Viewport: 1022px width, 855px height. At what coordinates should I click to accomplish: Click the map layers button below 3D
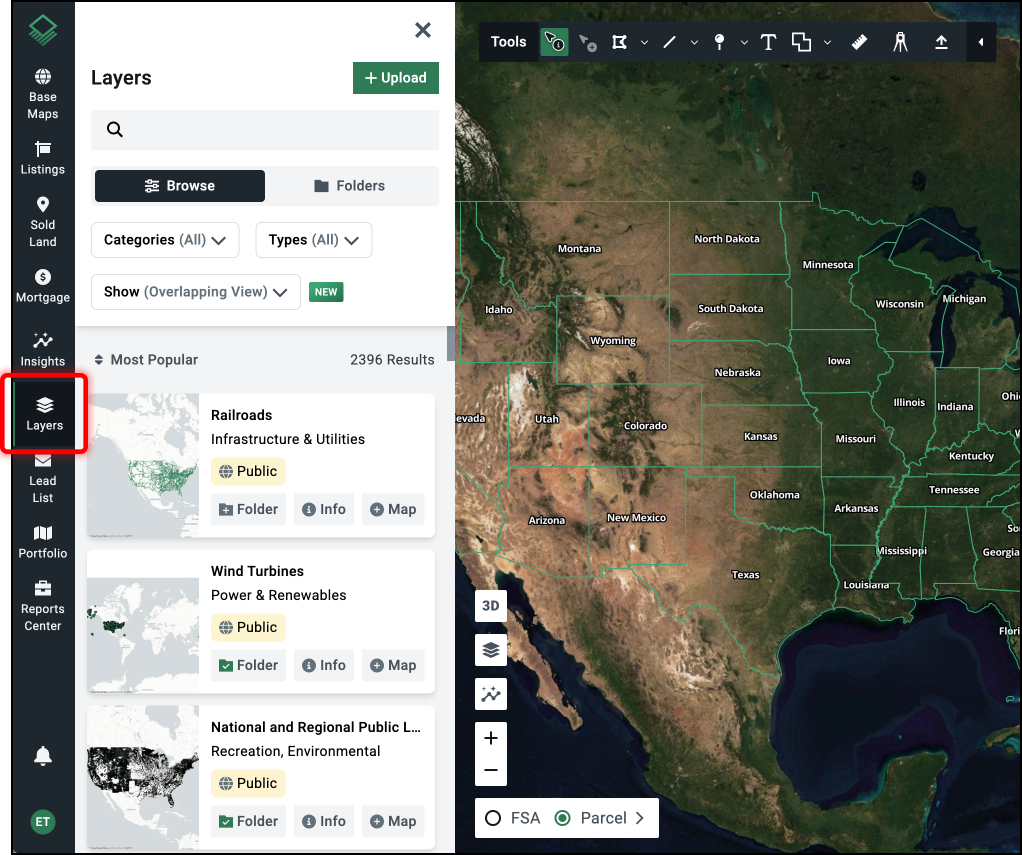(x=491, y=650)
